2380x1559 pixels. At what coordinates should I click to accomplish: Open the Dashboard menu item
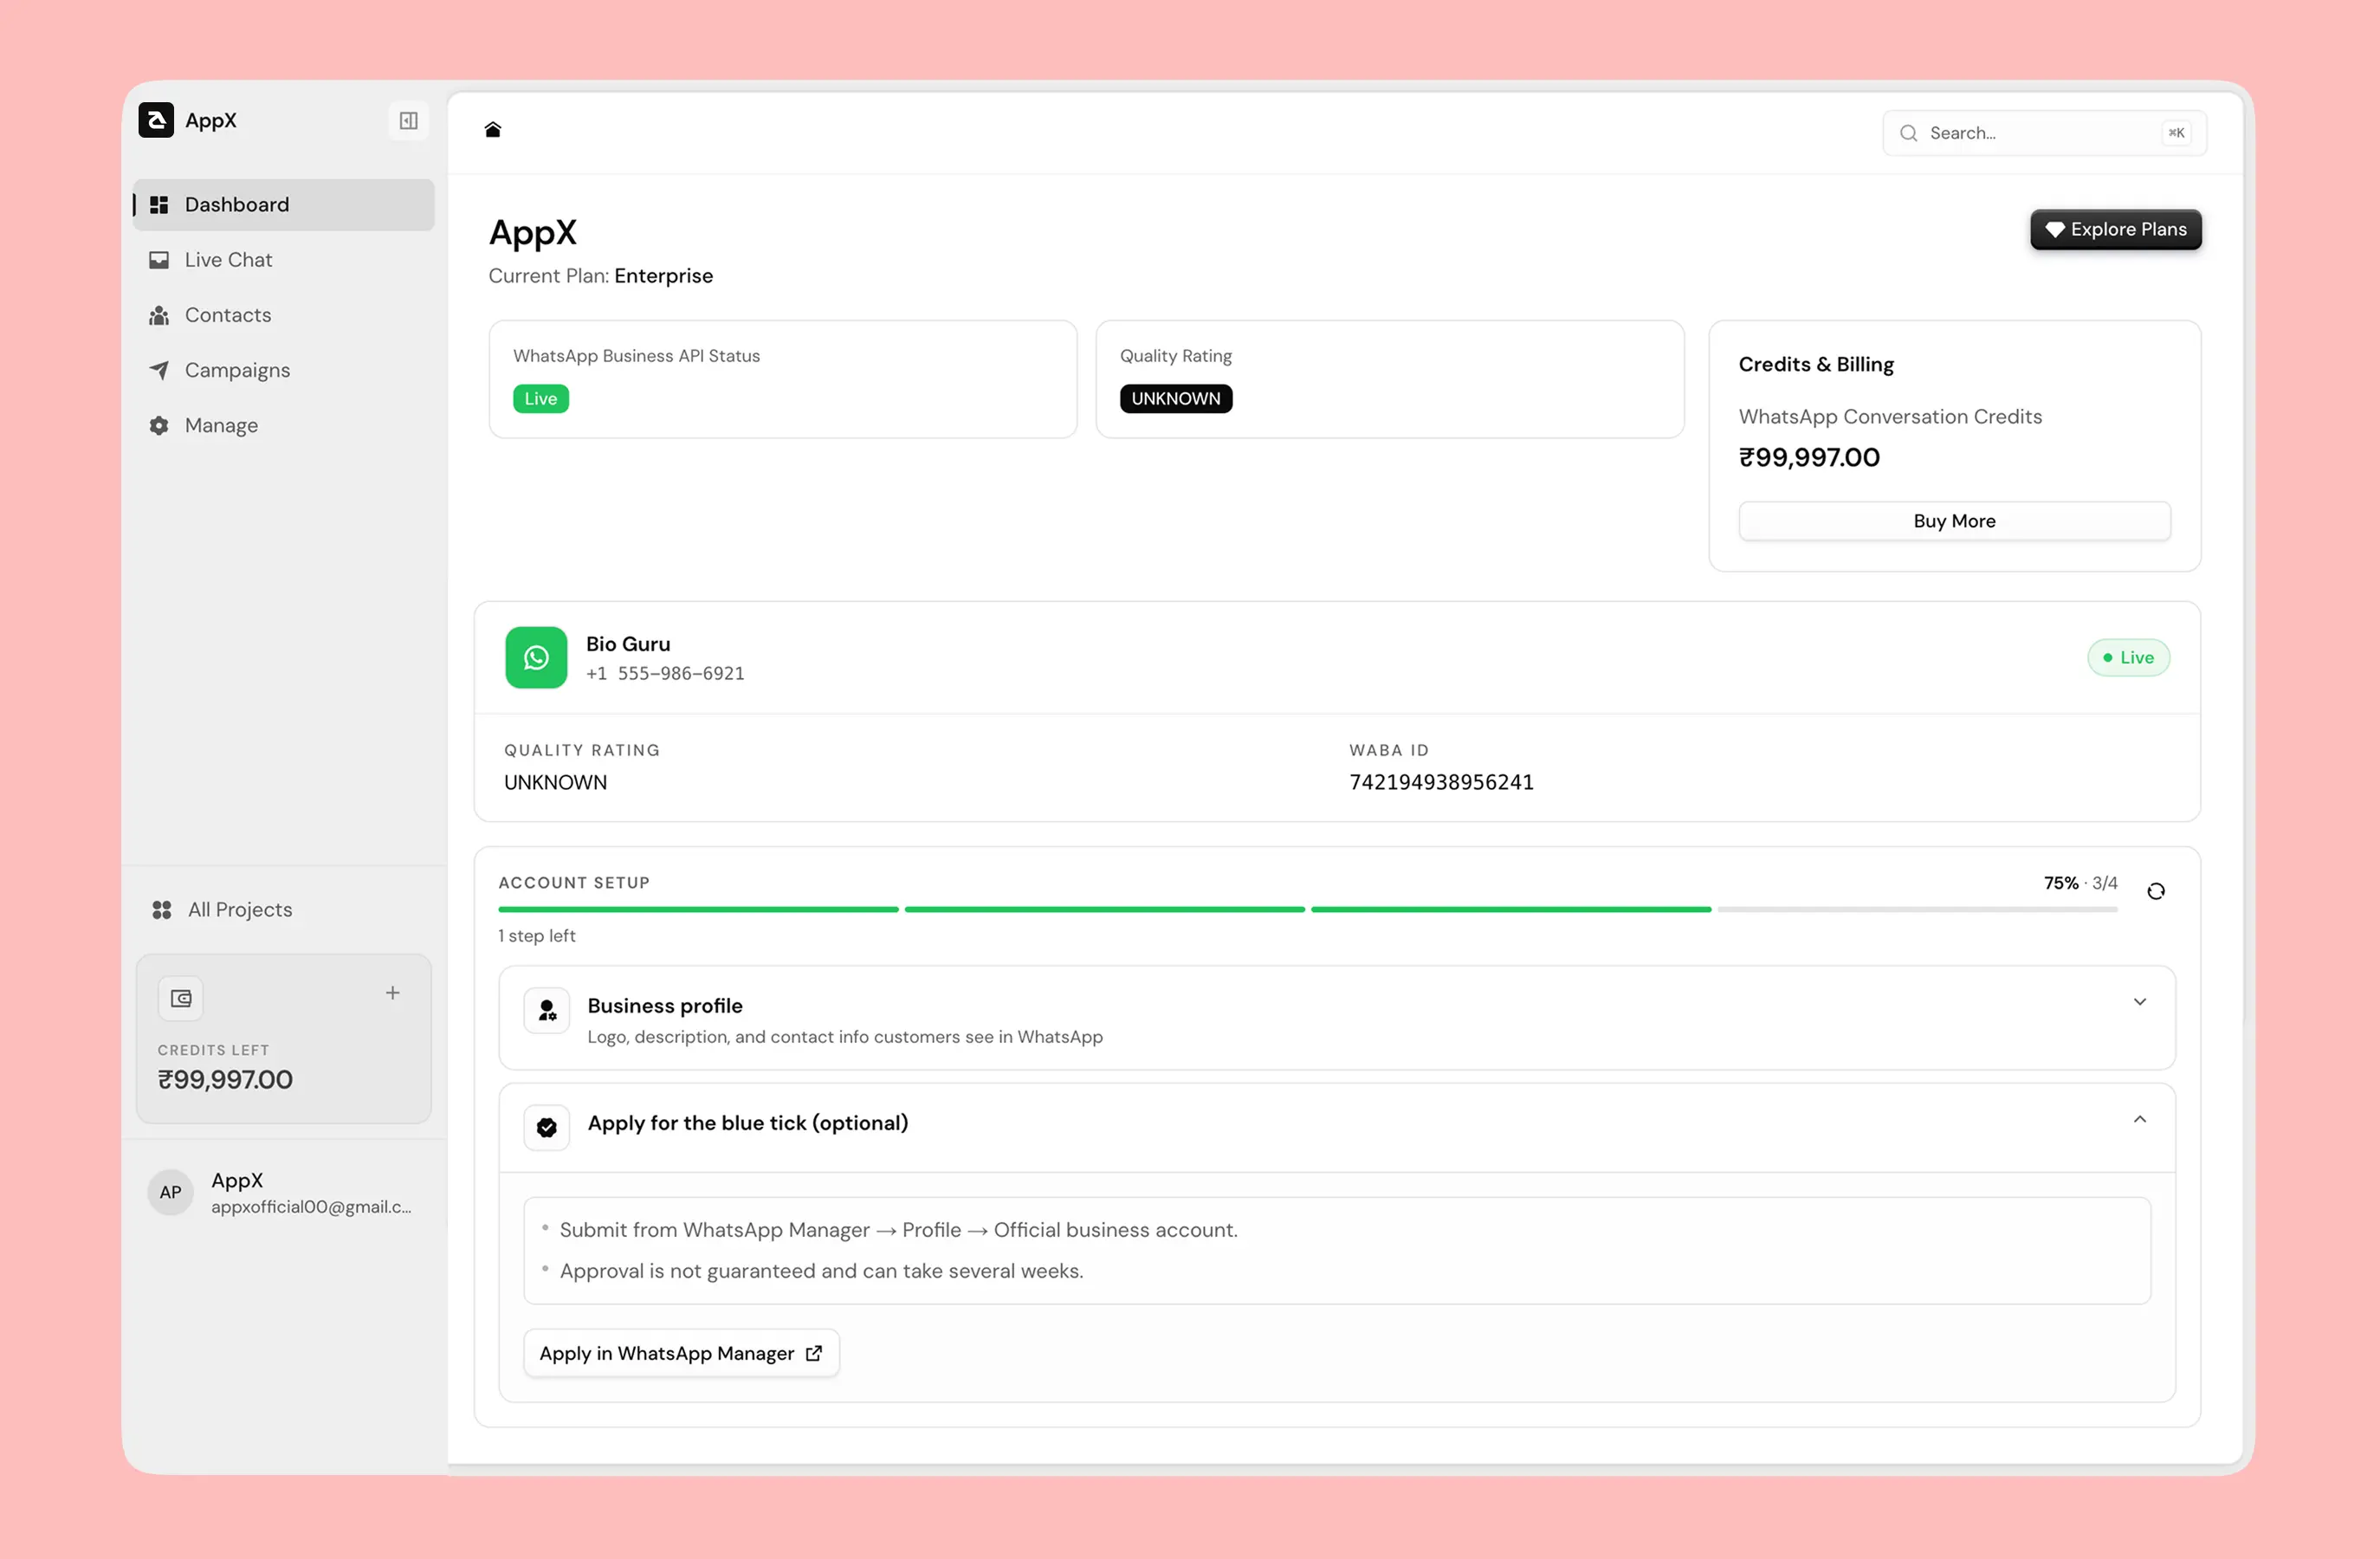(284, 205)
